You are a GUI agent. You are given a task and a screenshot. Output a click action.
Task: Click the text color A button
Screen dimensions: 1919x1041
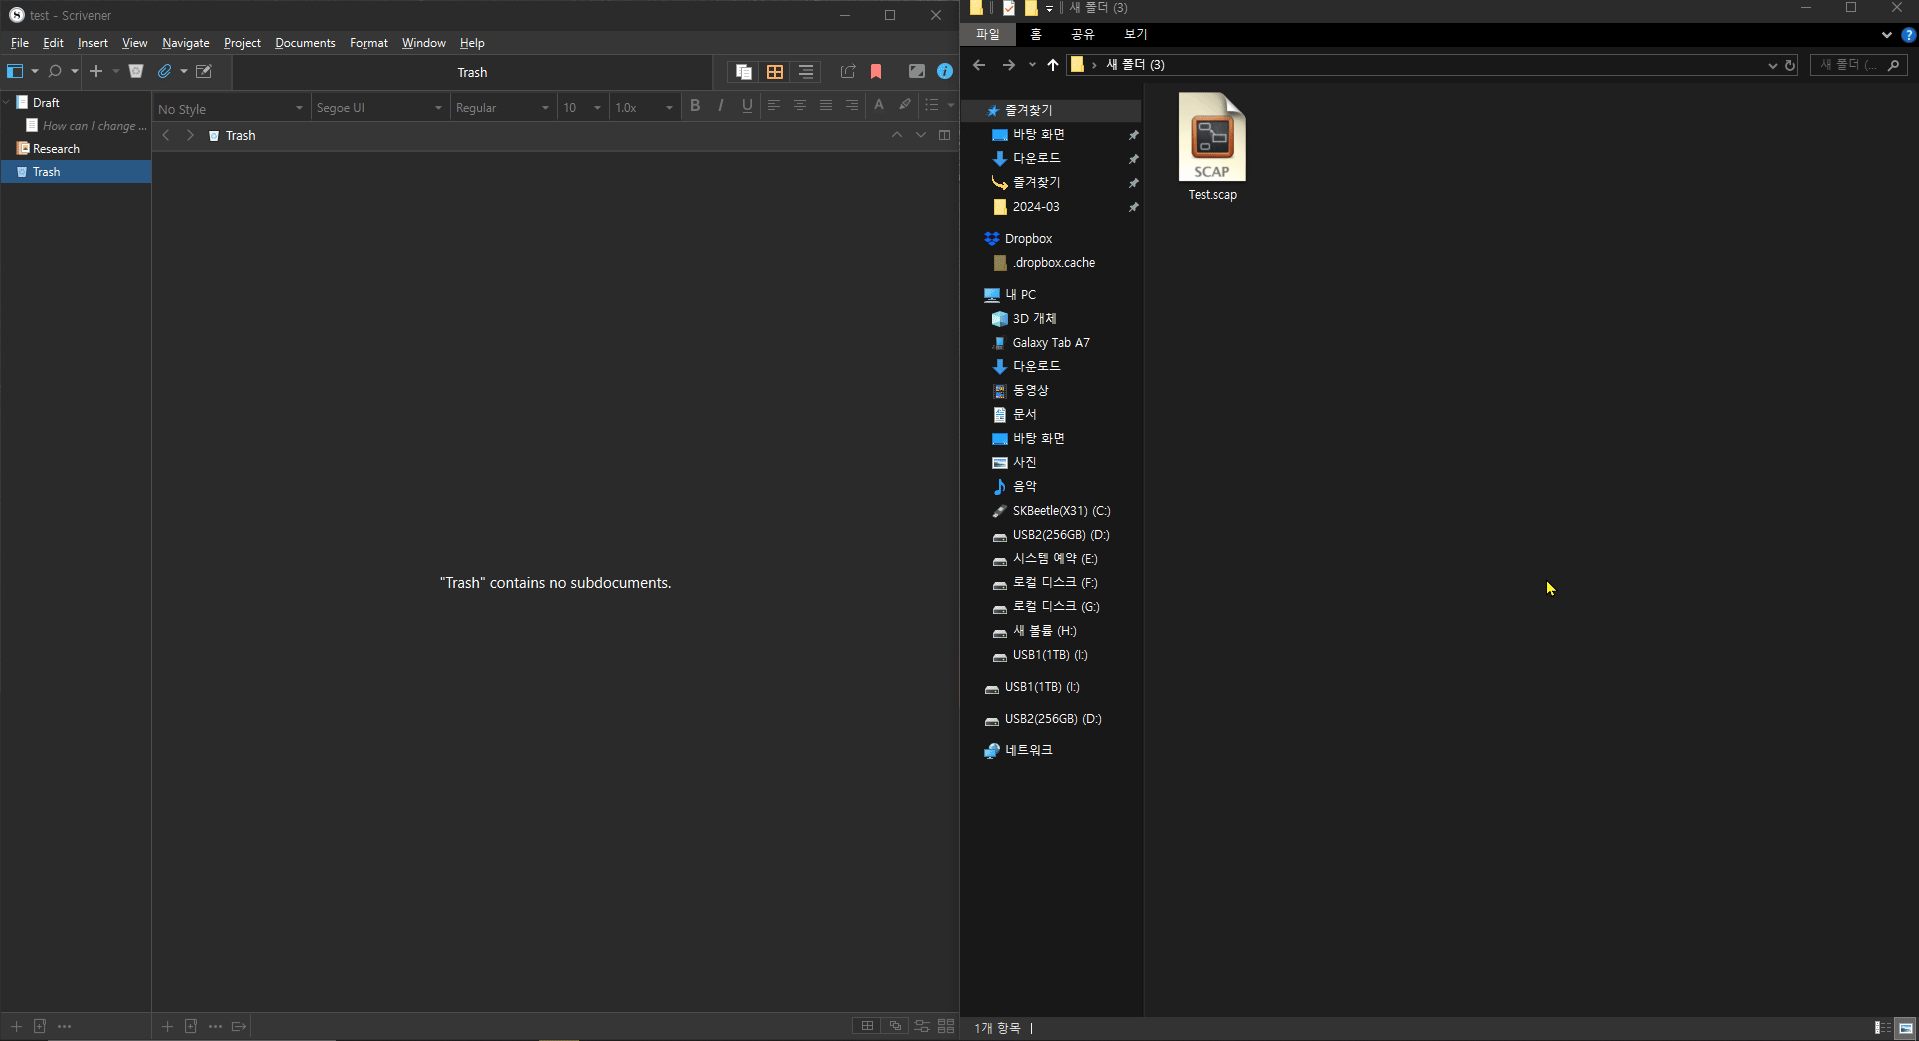pyautogui.click(x=878, y=106)
